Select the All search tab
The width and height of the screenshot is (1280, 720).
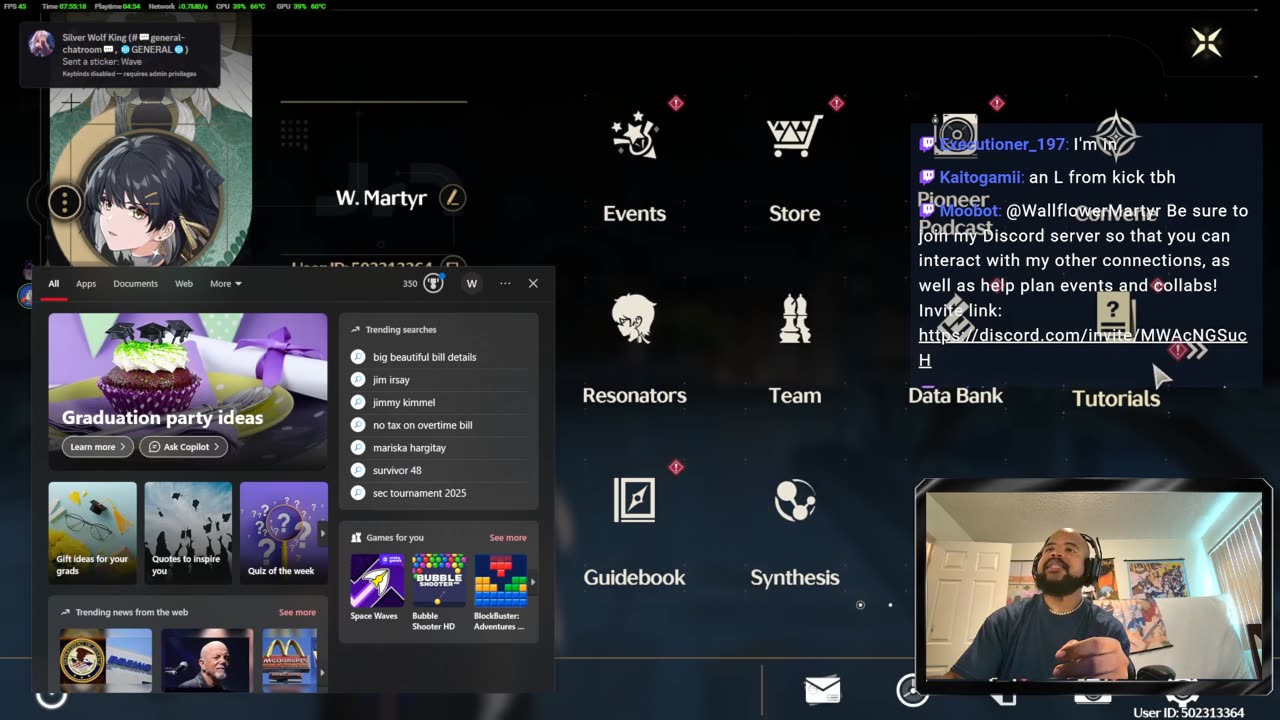[x=54, y=283]
